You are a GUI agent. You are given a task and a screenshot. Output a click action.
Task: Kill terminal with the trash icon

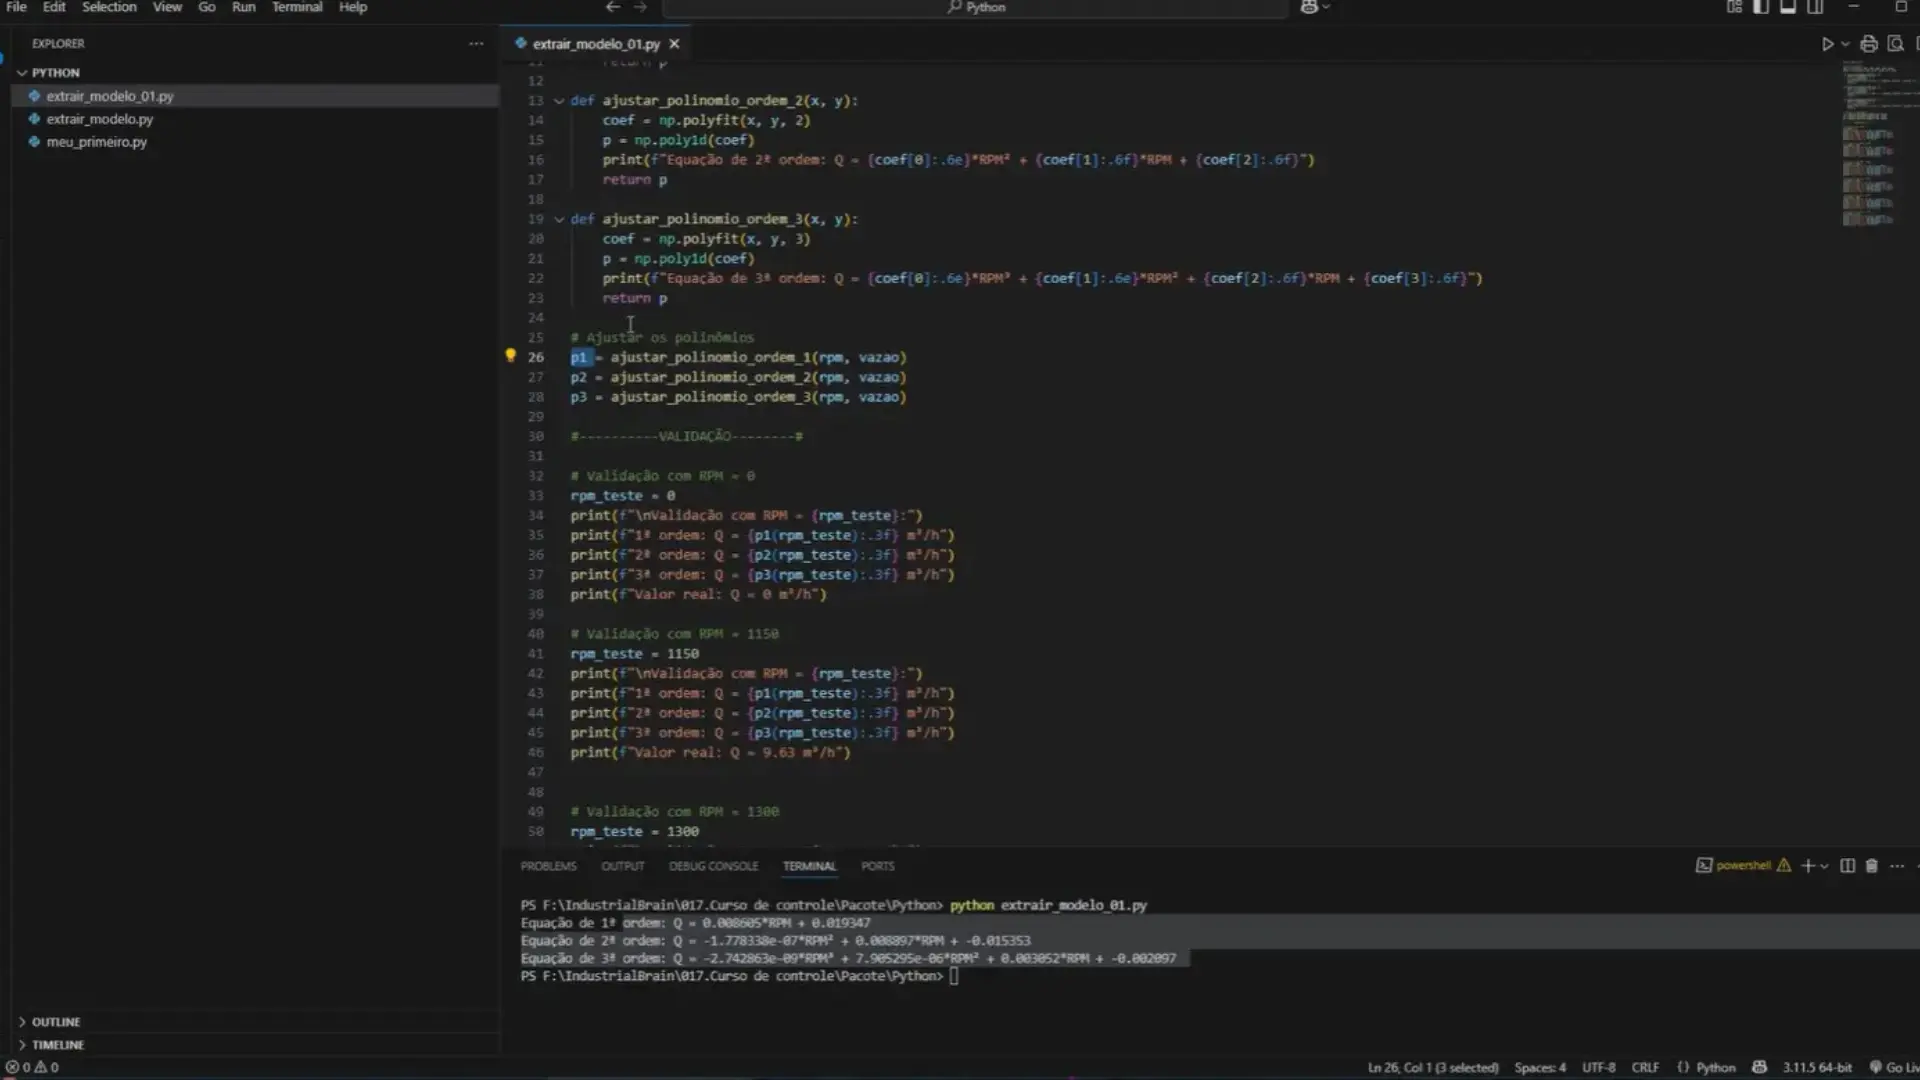point(1871,866)
